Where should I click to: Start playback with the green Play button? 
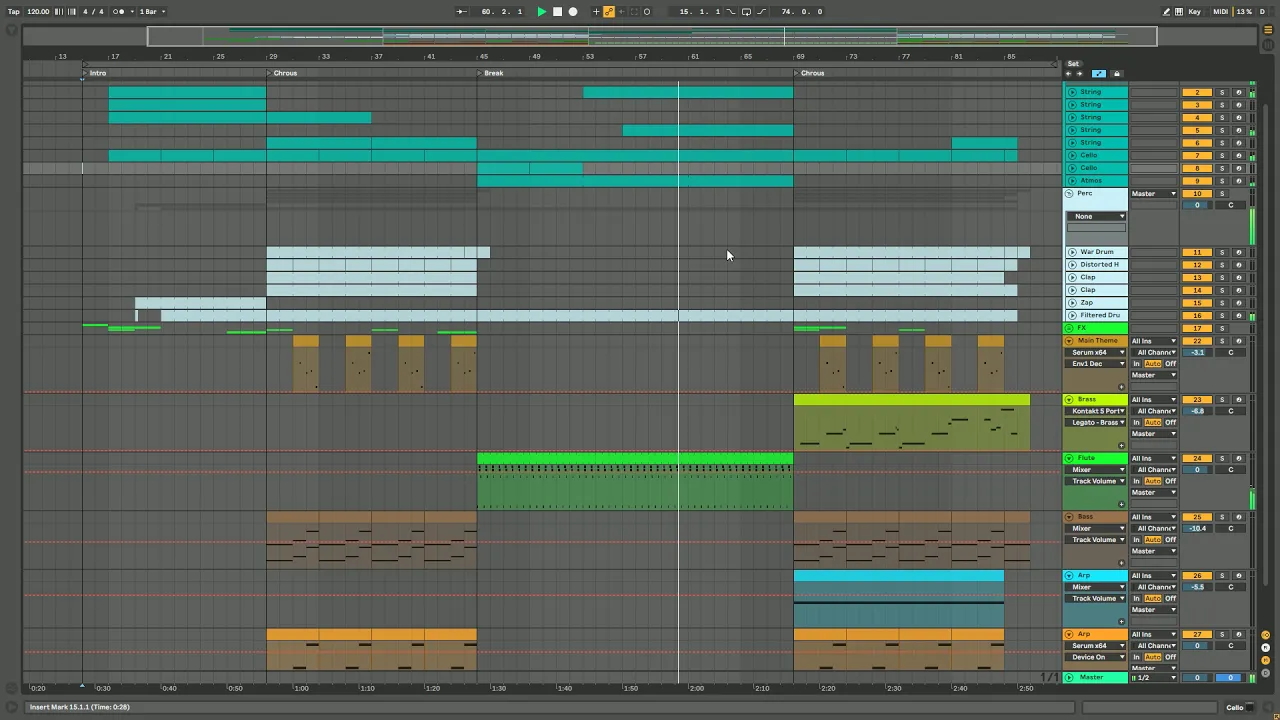point(542,11)
